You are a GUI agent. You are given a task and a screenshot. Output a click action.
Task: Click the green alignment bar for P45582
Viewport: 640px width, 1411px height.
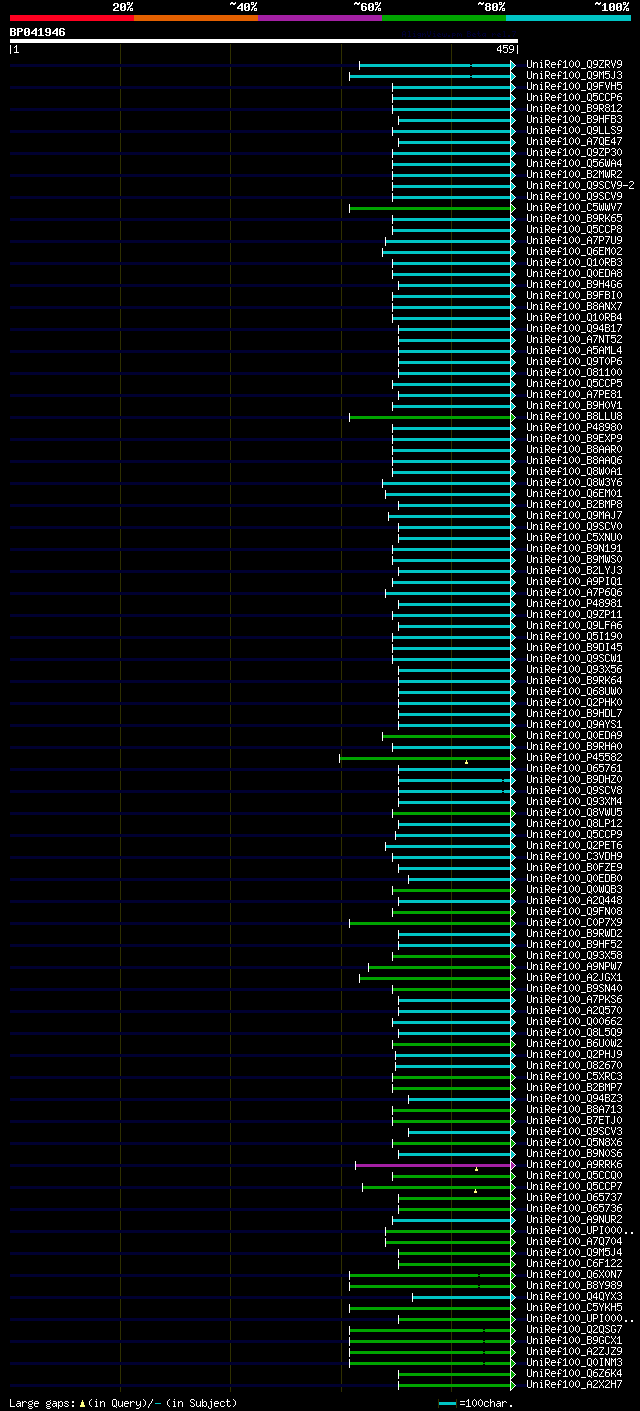tap(427, 757)
